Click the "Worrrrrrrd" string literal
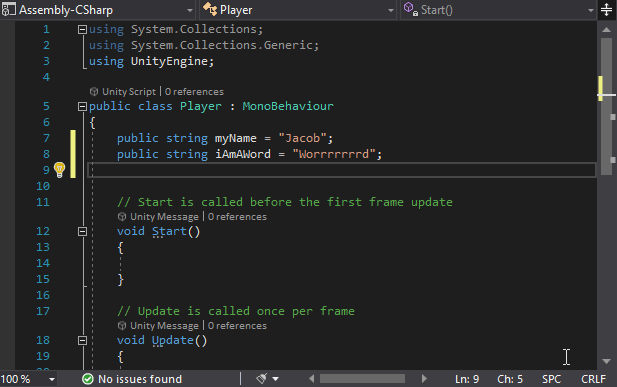This screenshot has height=387, width=617. coord(333,154)
